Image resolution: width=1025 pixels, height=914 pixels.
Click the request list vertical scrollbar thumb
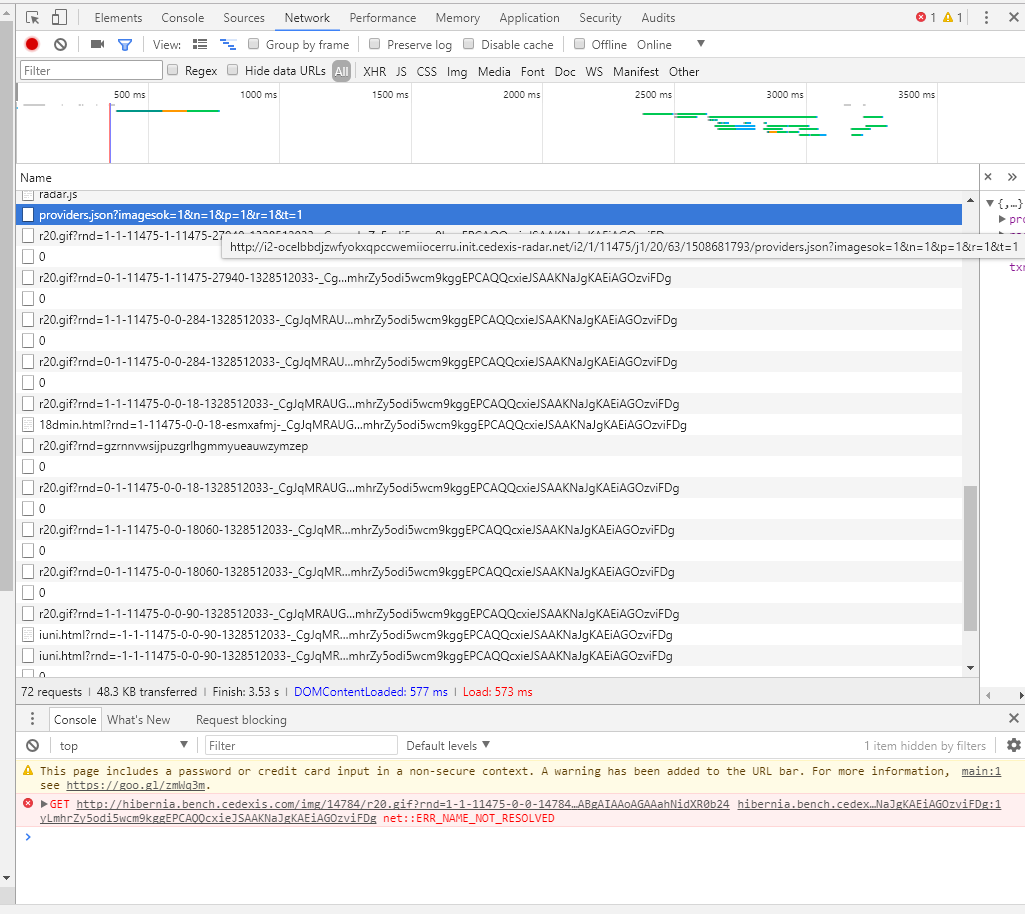[x=970, y=558]
